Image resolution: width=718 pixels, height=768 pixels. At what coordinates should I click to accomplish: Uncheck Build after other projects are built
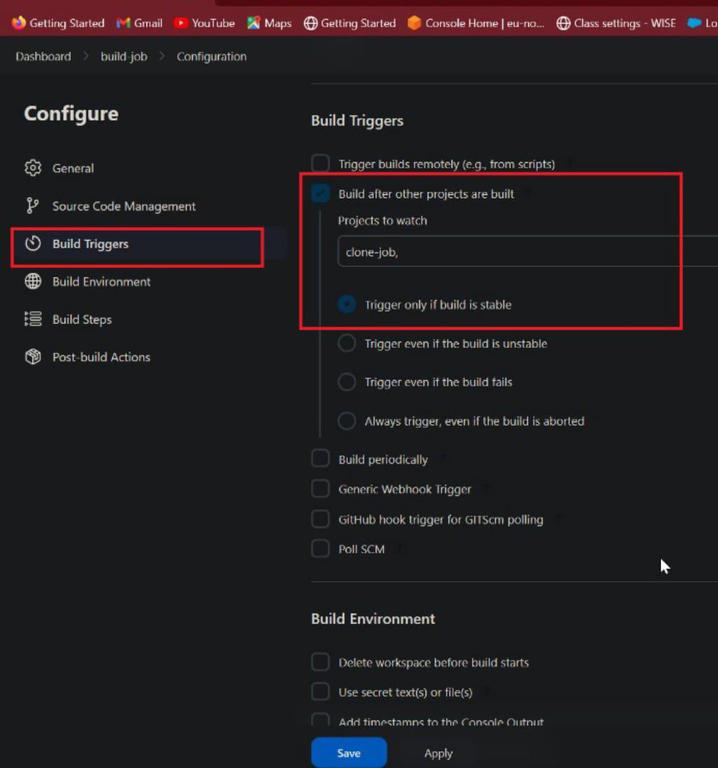[x=320, y=194]
